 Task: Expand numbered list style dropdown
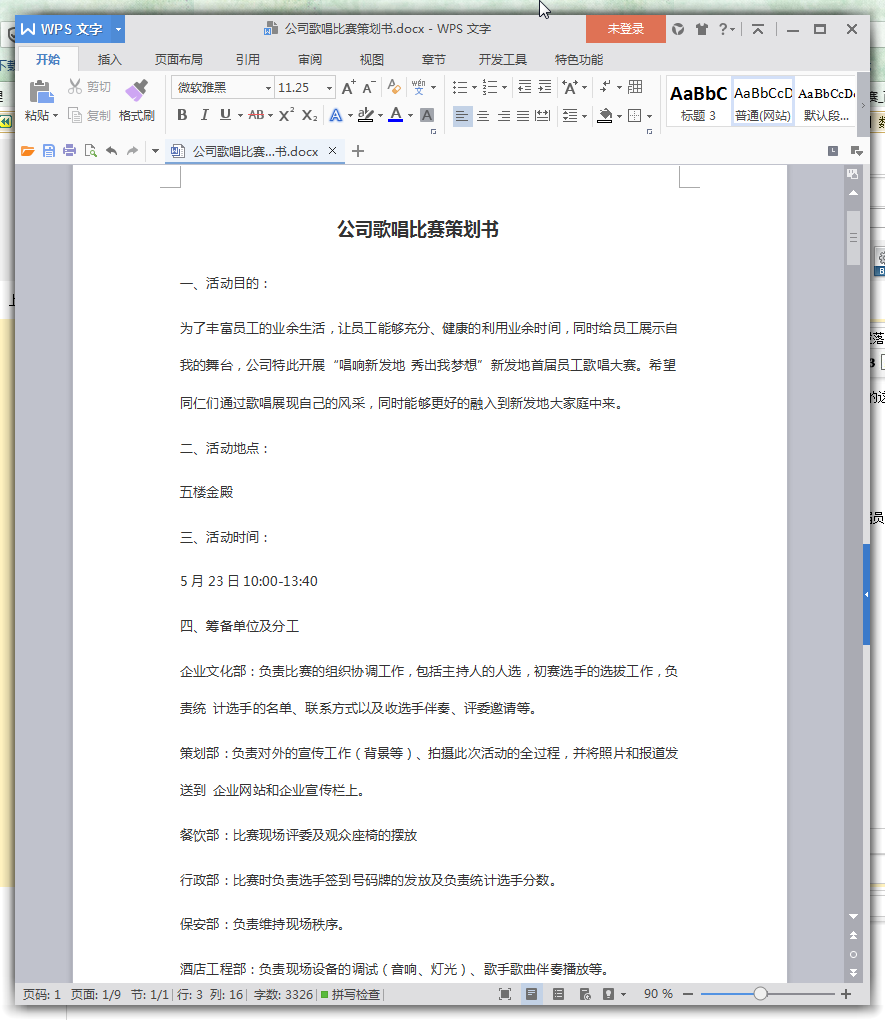point(504,87)
